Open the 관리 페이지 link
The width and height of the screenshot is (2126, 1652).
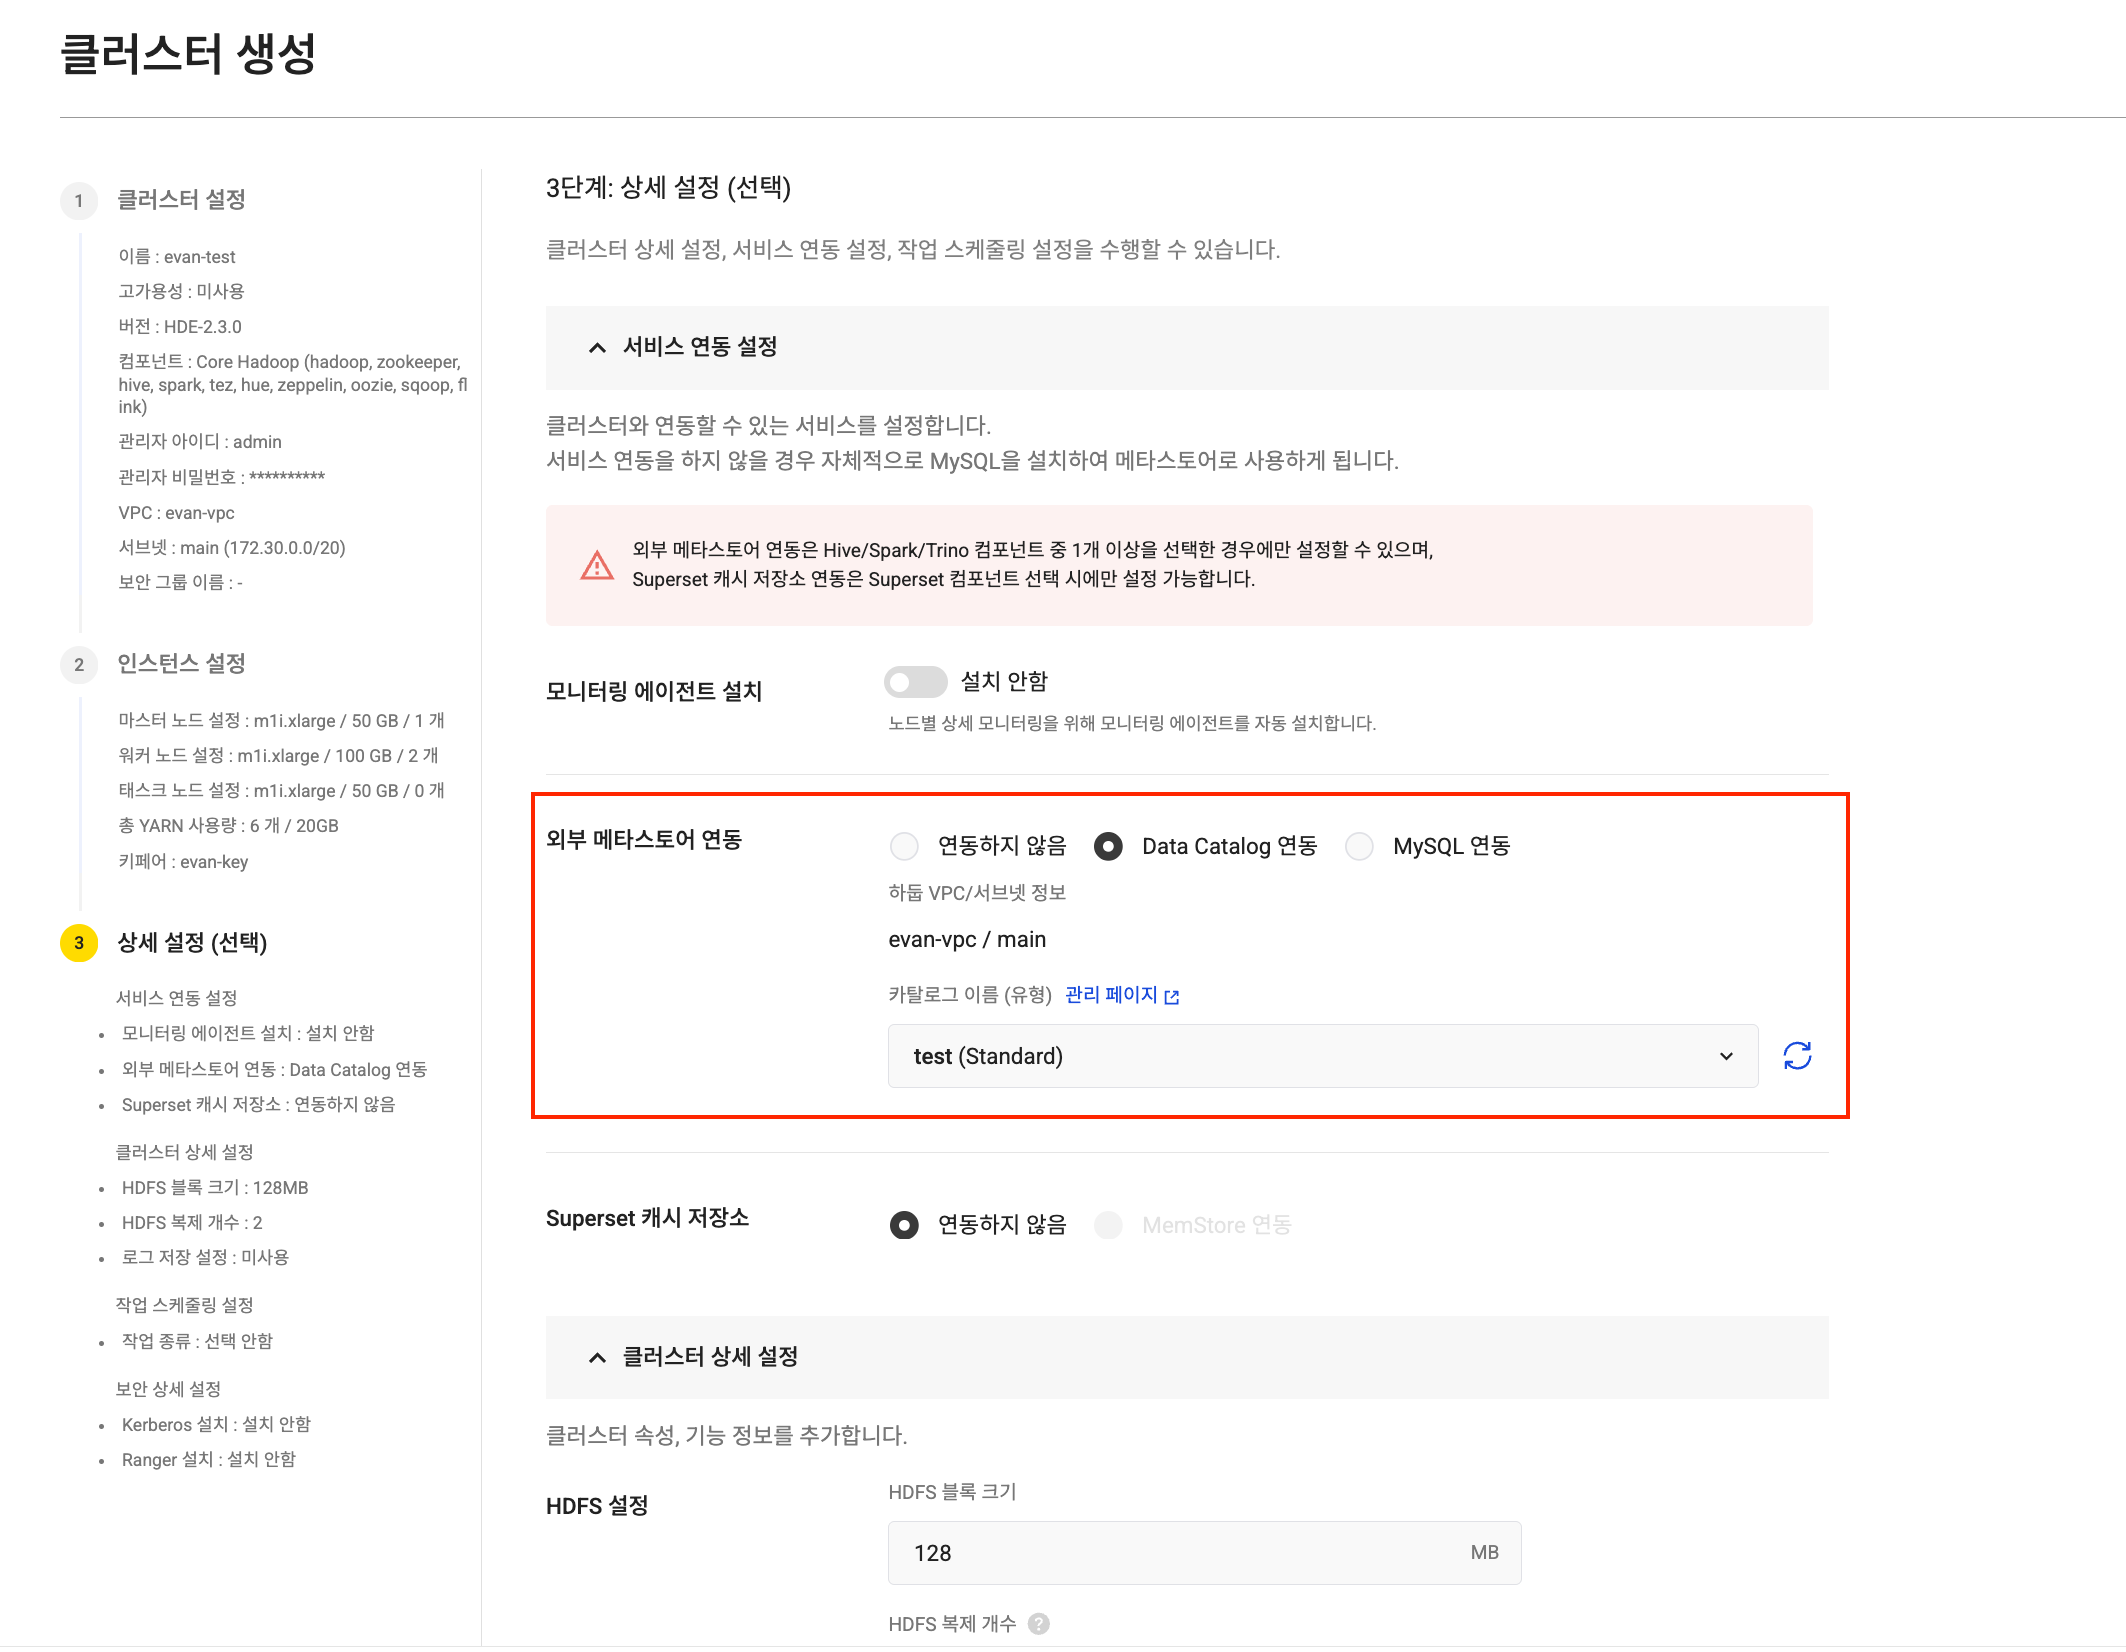click(1110, 994)
